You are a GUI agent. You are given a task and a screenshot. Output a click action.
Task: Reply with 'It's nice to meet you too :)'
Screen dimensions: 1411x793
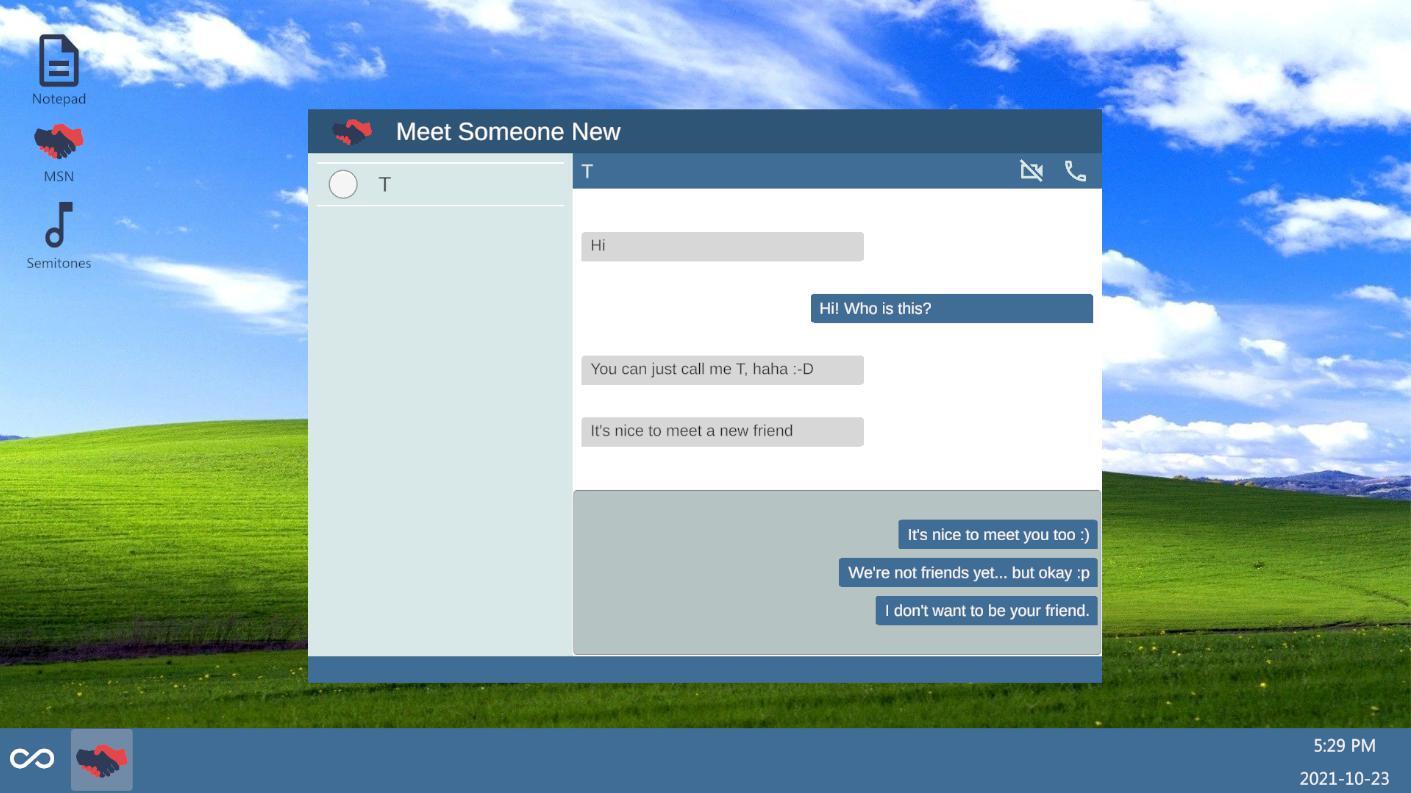point(997,534)
